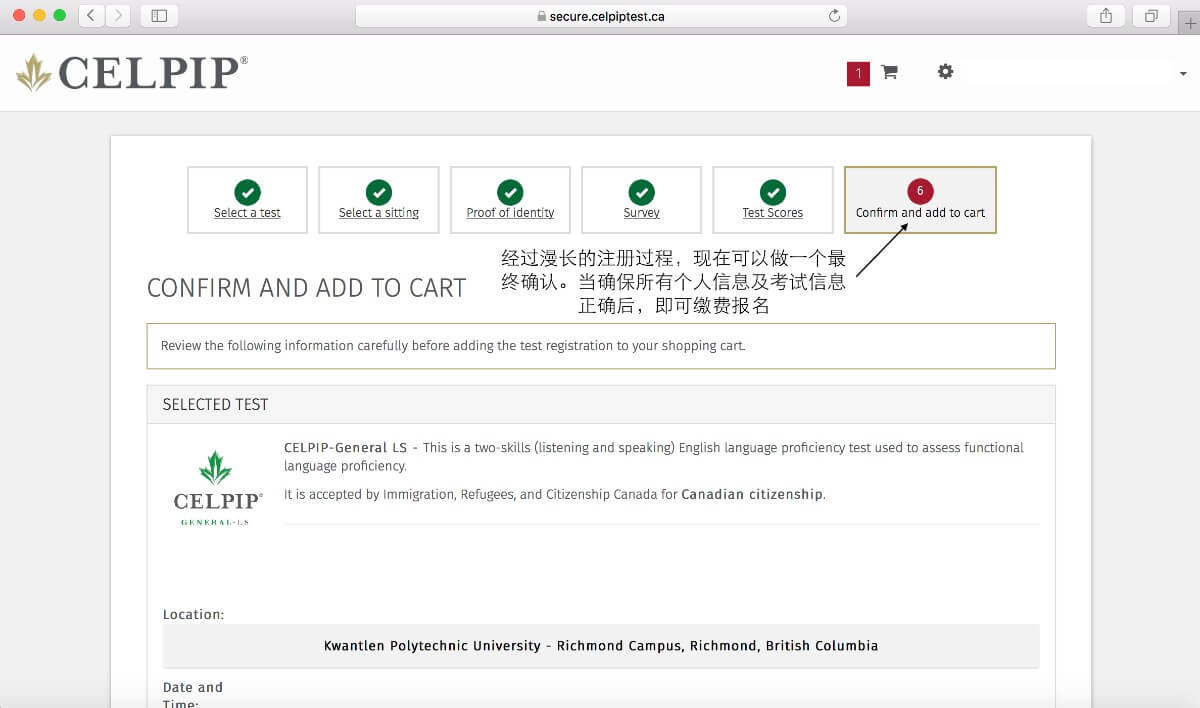Maximize the window with green button

click(x=60, y=16)
